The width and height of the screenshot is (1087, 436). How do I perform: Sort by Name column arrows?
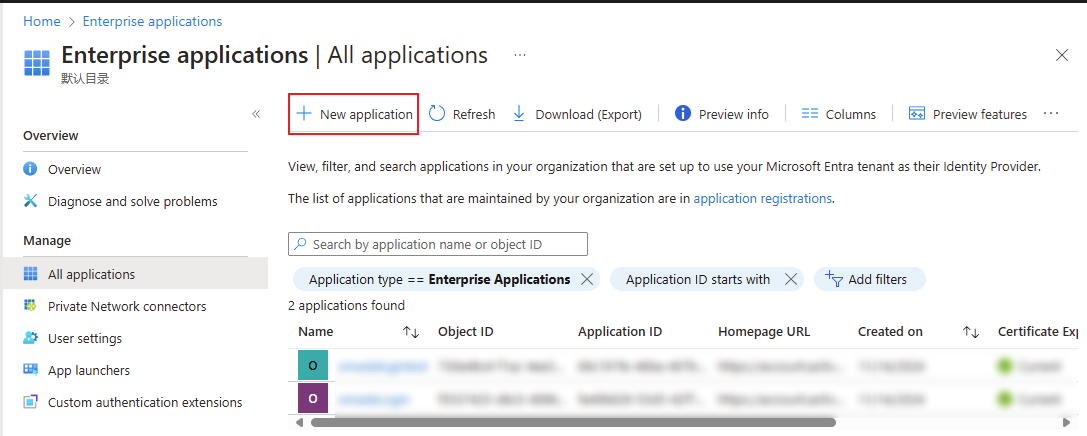click(x=411, y=332)
